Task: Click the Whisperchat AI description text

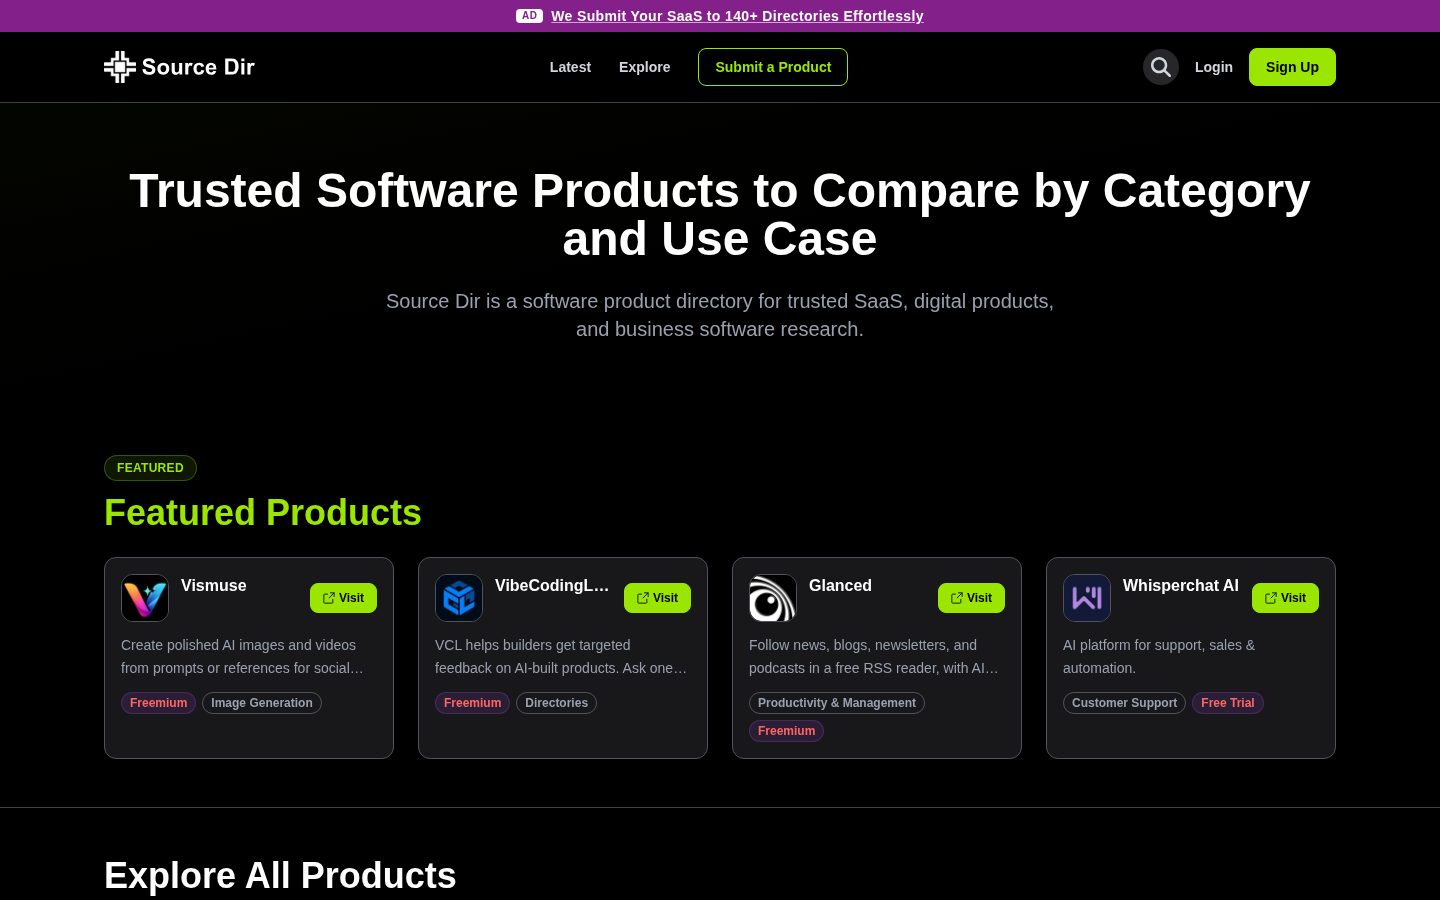Action: point(1159,657)
